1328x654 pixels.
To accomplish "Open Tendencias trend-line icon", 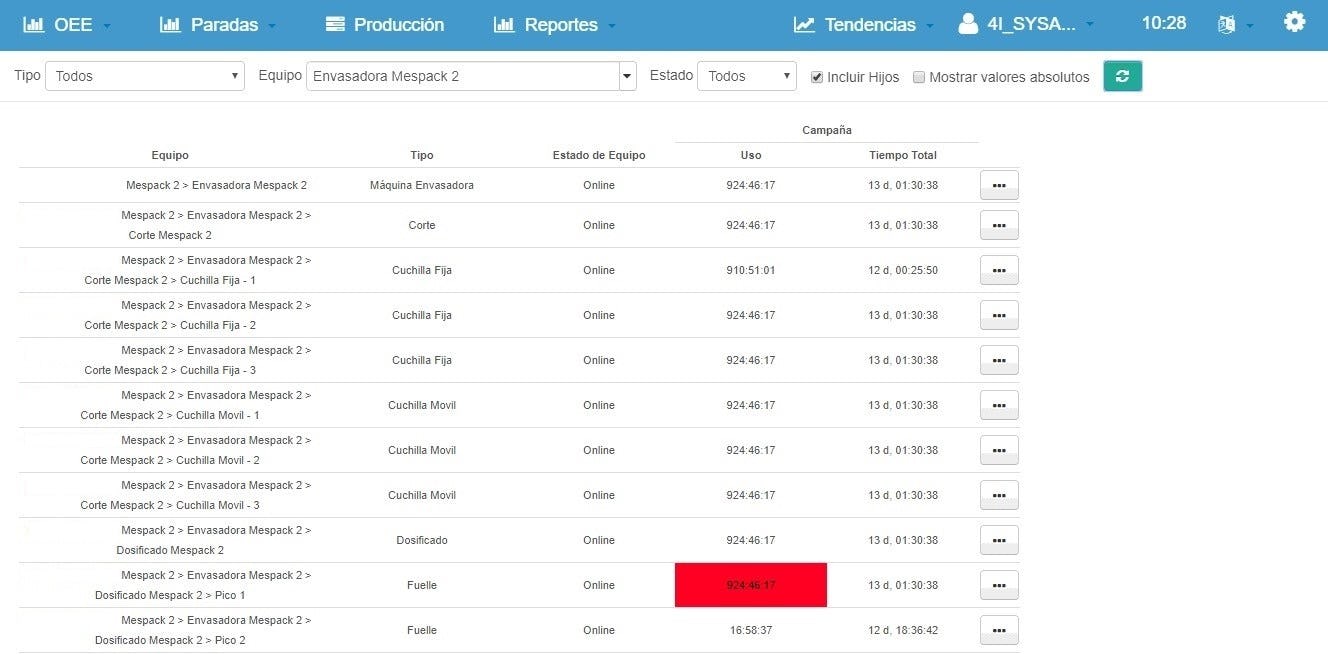I will click(x=803, y=23).
